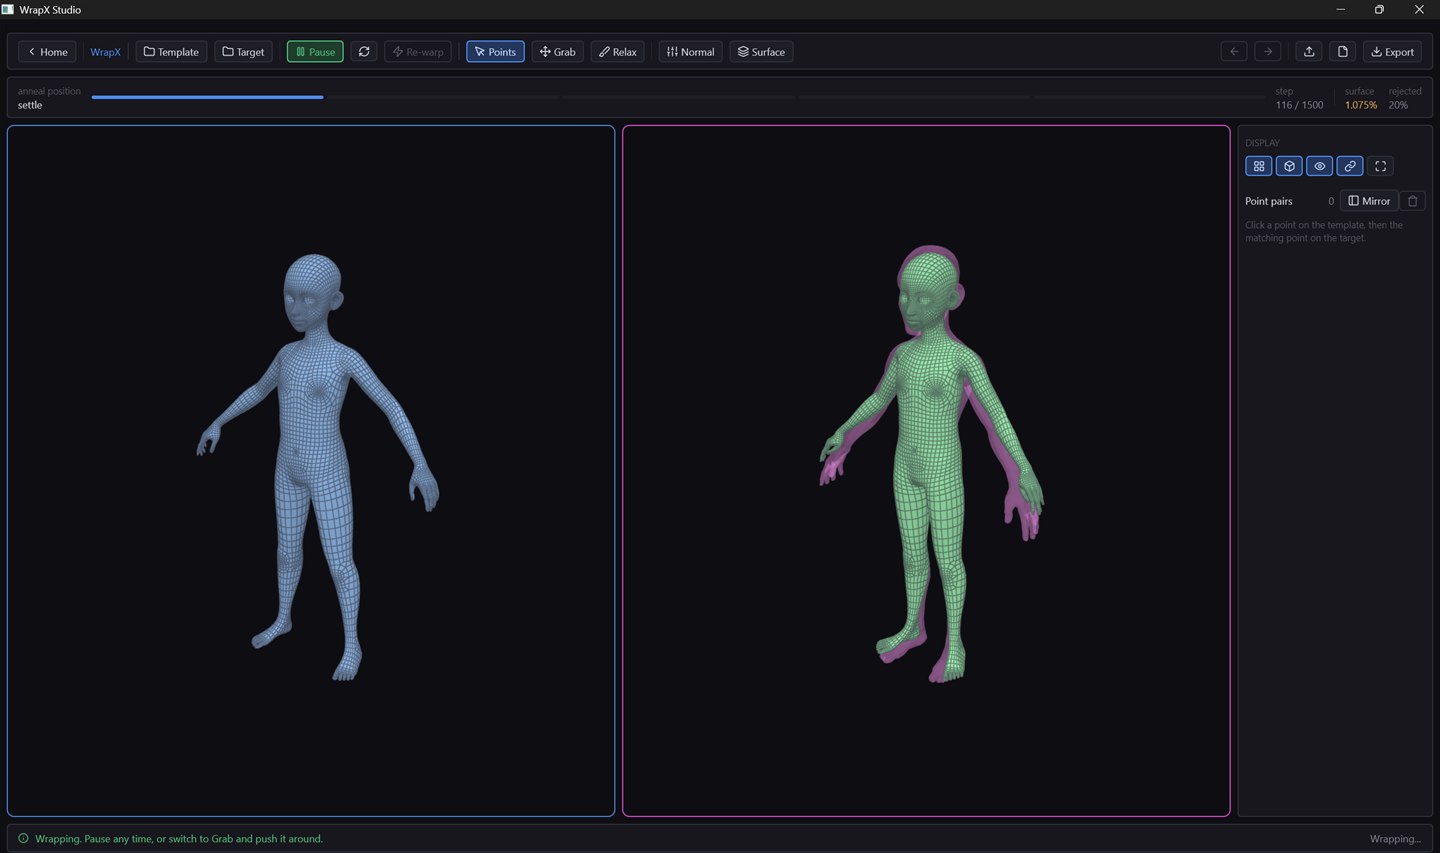Delete point pairs with the trash icon
The width and height of the screenshot is (1440, 853).
coord(1413,201)
